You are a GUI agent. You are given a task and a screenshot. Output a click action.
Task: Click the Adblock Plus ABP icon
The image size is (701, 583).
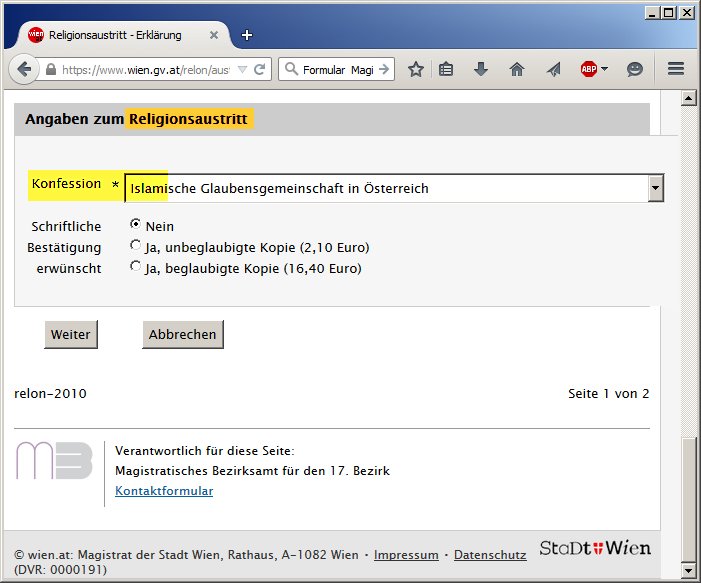[588, 70]
